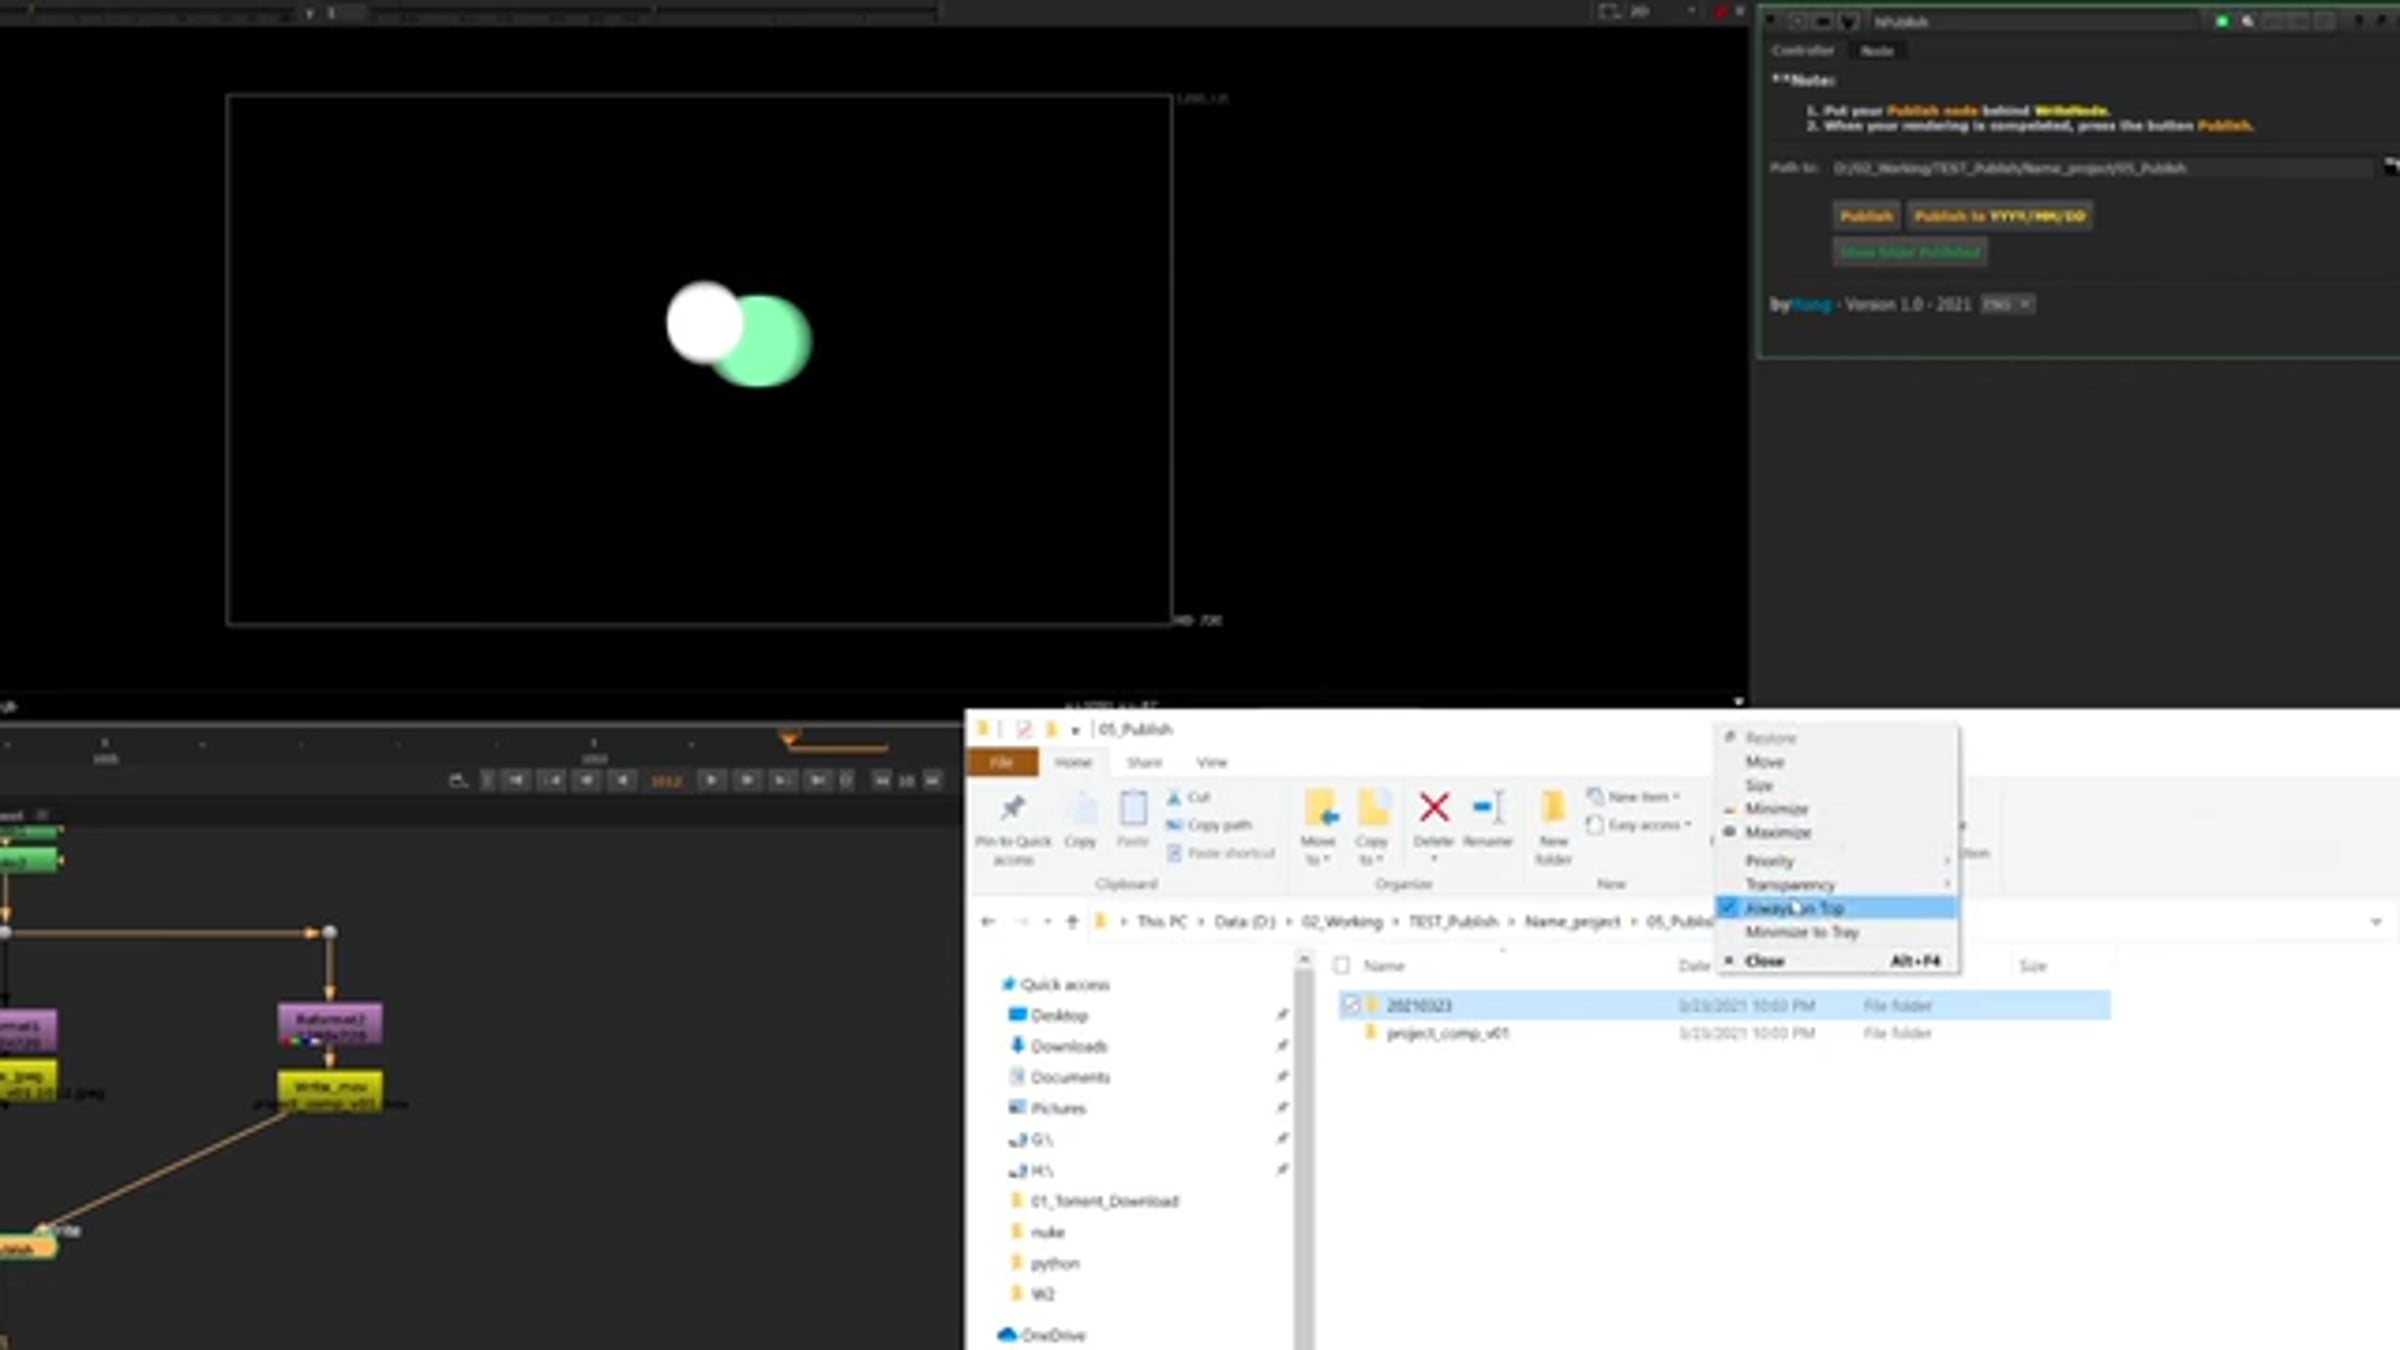Click the Rename icon in the ribbon
This screenshot has width=2400, height=1350.
1488,808
